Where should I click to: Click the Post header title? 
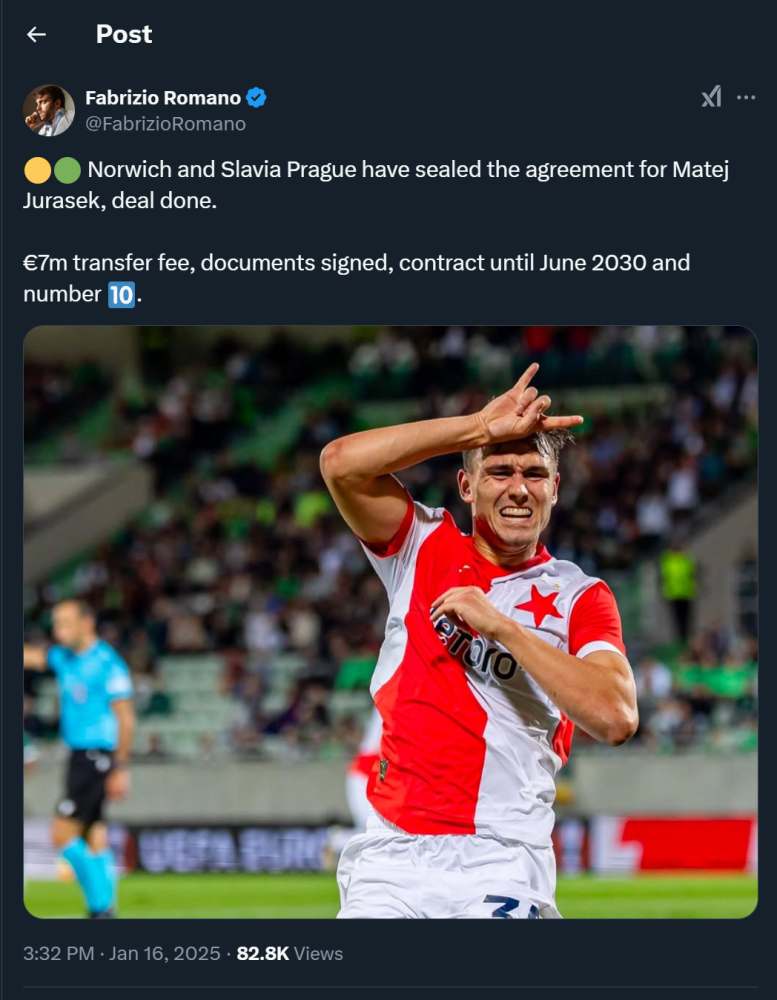click(124, 34)
